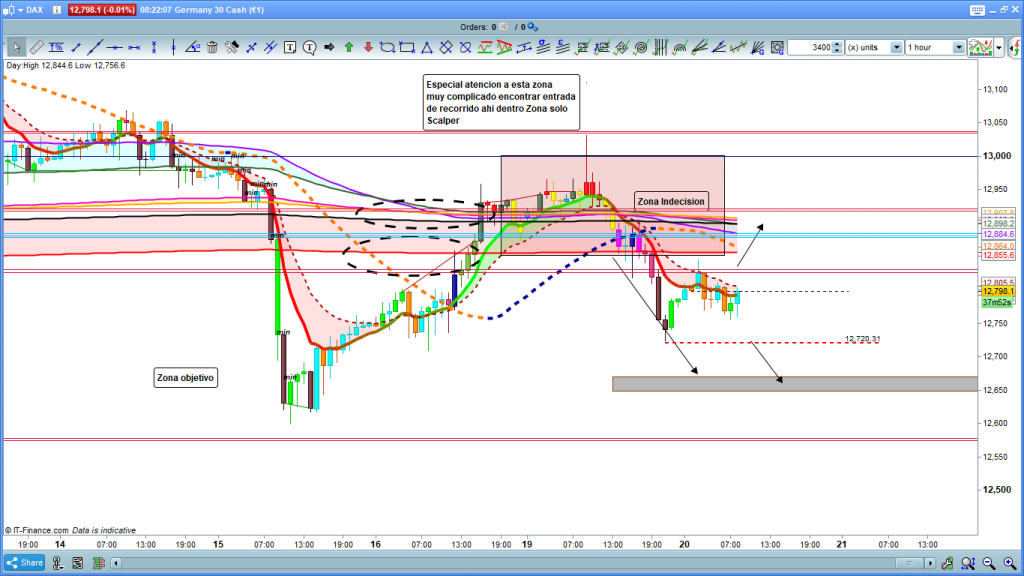The width and height of the screenshot is (1024, 576).
Task: Select the boxed T text tool
Action: 290,47
